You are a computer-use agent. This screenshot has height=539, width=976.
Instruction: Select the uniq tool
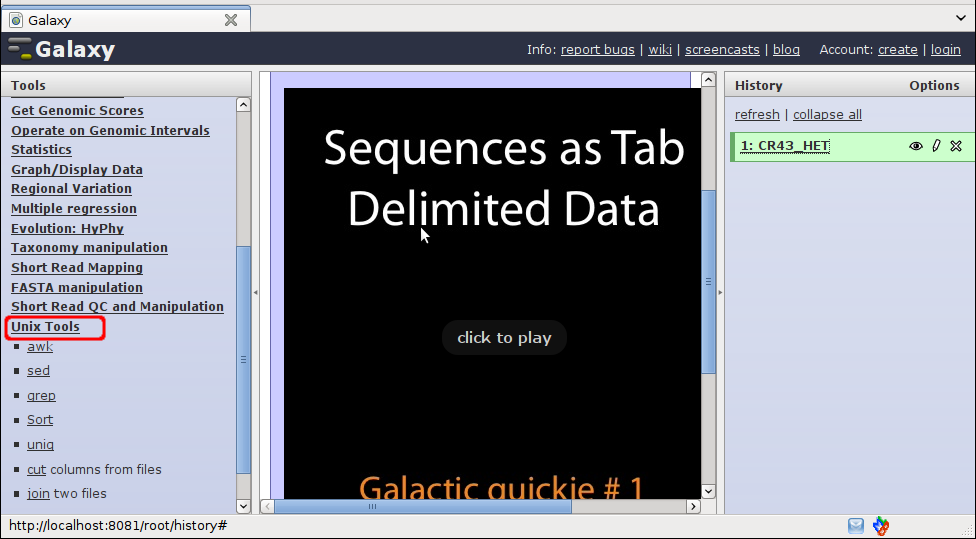[40, 445]
